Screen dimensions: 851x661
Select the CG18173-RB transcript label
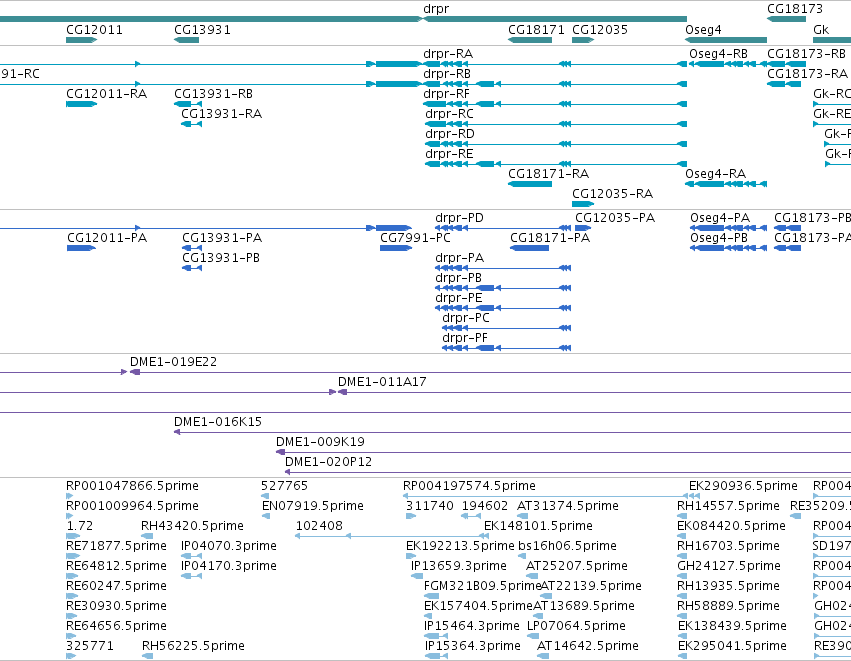pyautogui.click(x=806, y=54)
